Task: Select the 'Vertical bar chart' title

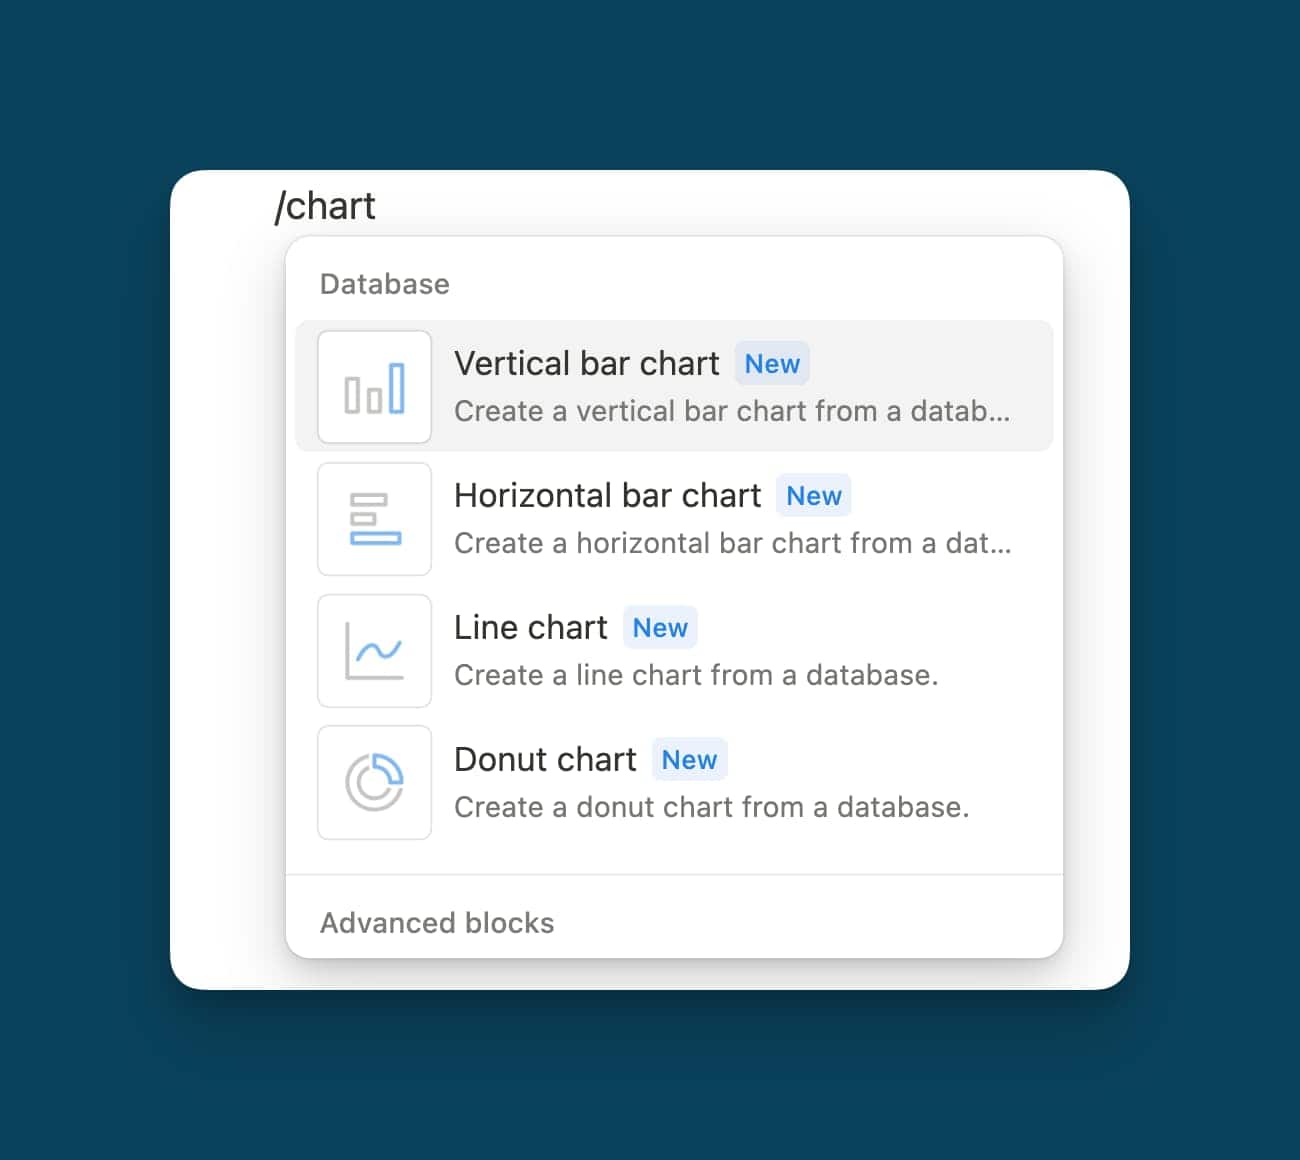Action: 586,364
